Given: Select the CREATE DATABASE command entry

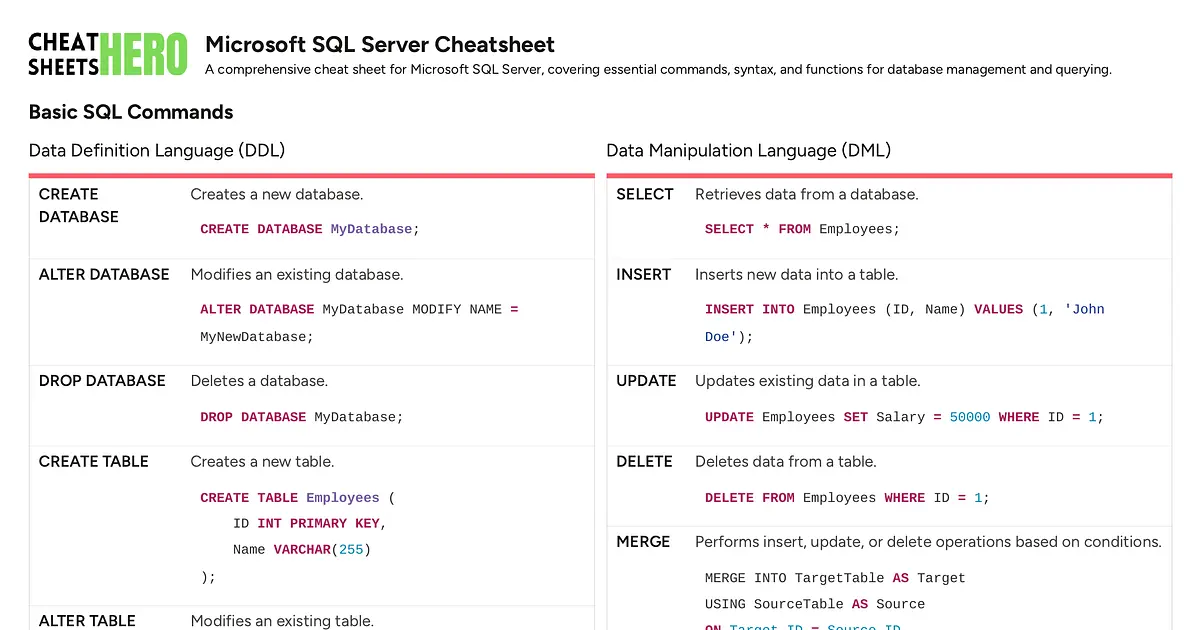Looking at the screenshot, I should tap(78, 205).
